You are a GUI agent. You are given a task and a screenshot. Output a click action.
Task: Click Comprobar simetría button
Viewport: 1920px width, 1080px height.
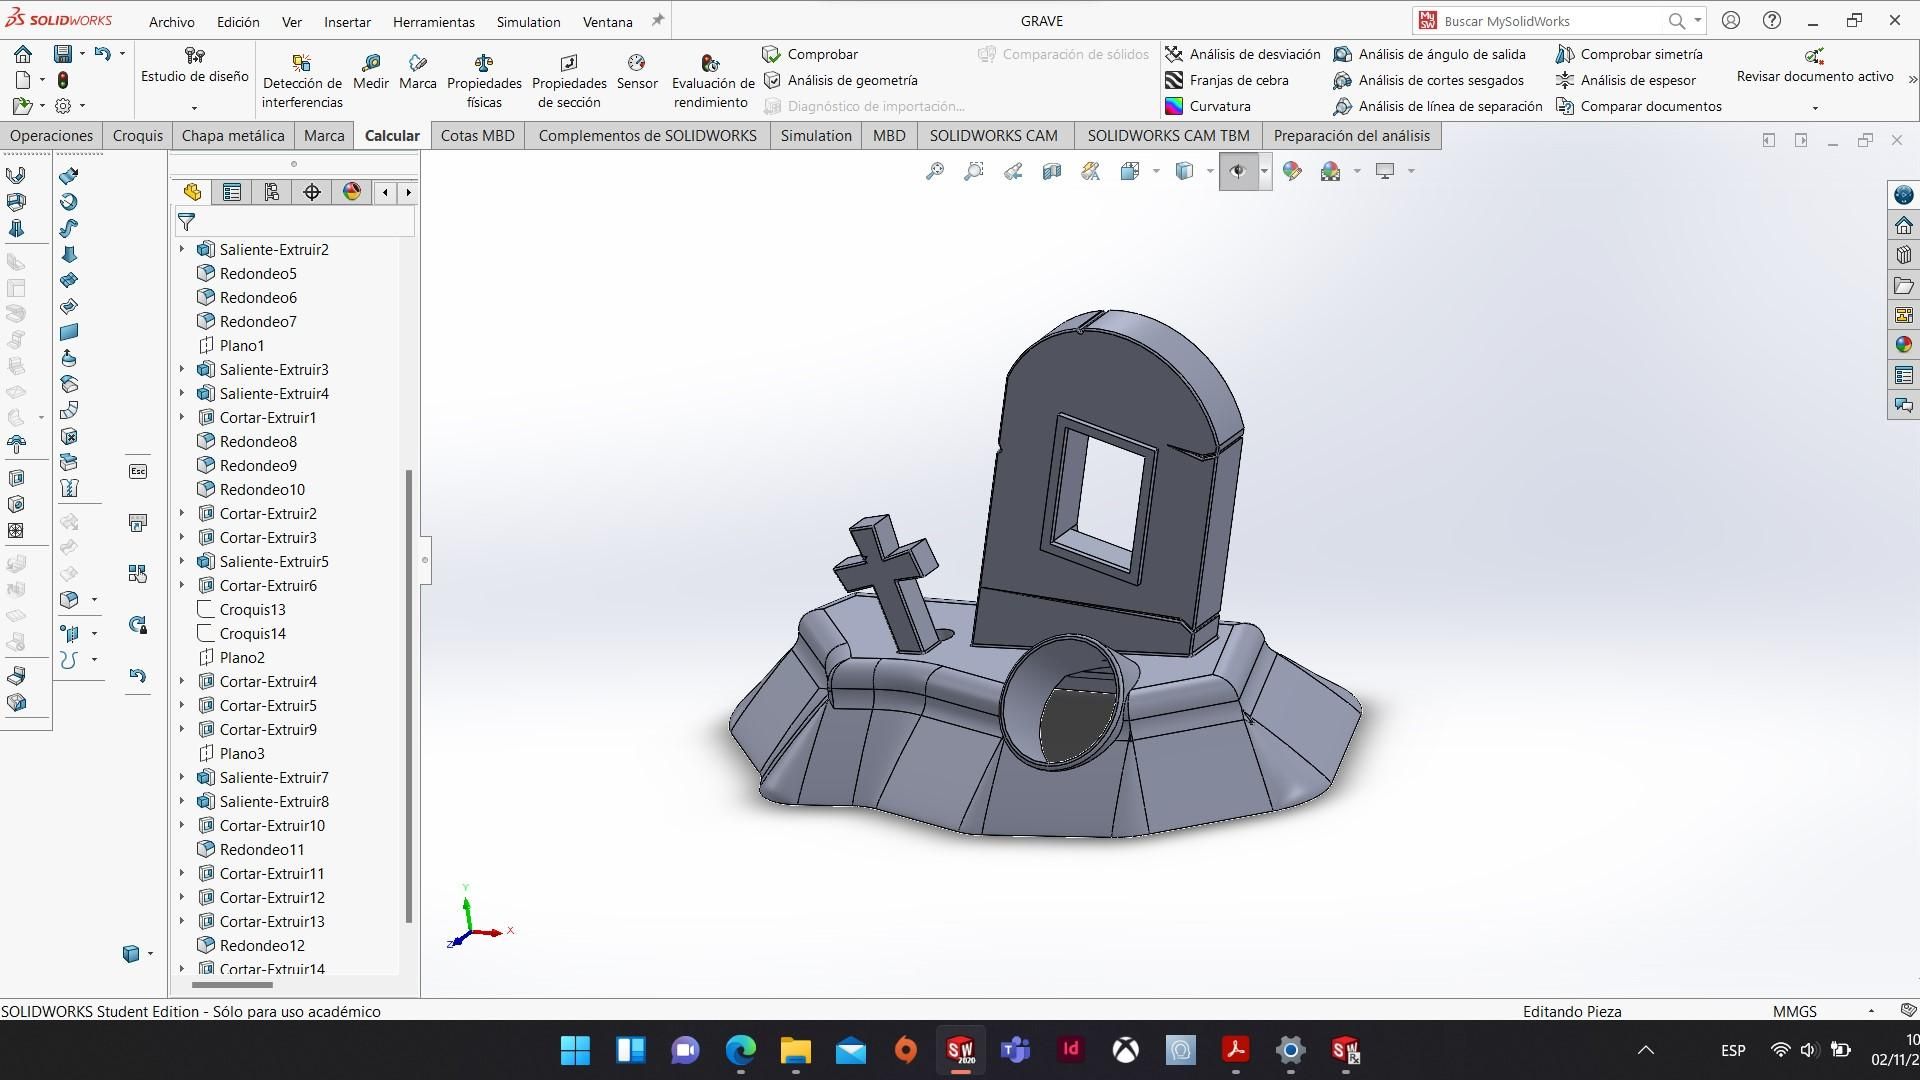pyautogui.click(x=1640, y=54)
